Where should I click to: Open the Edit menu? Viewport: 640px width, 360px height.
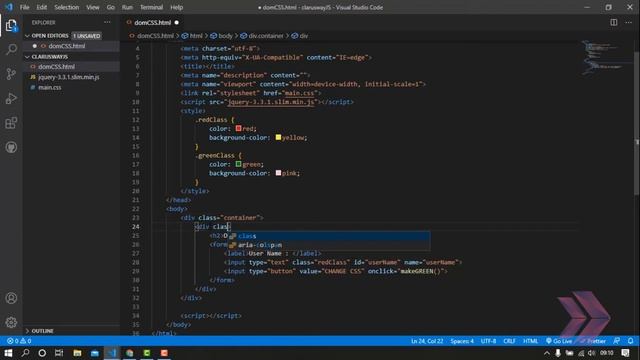[x=42, y=7]
